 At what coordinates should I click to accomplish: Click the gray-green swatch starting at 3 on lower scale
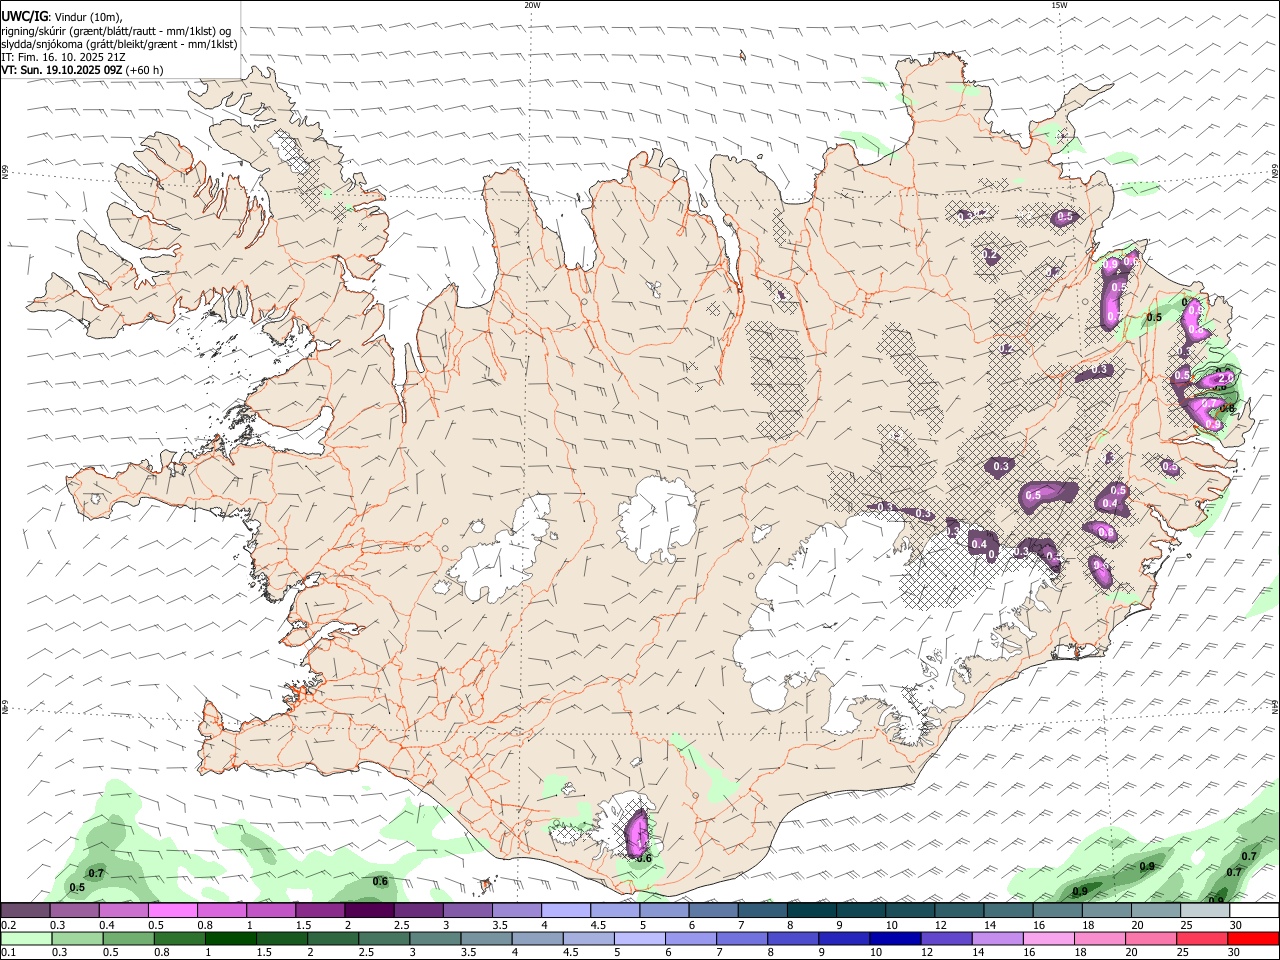click(x=435, y=939)
